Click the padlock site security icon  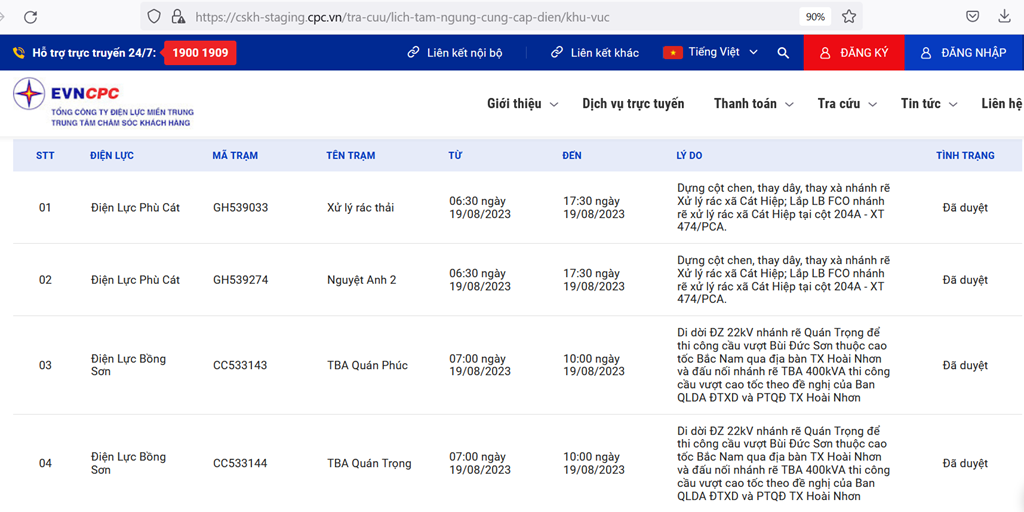177,17
